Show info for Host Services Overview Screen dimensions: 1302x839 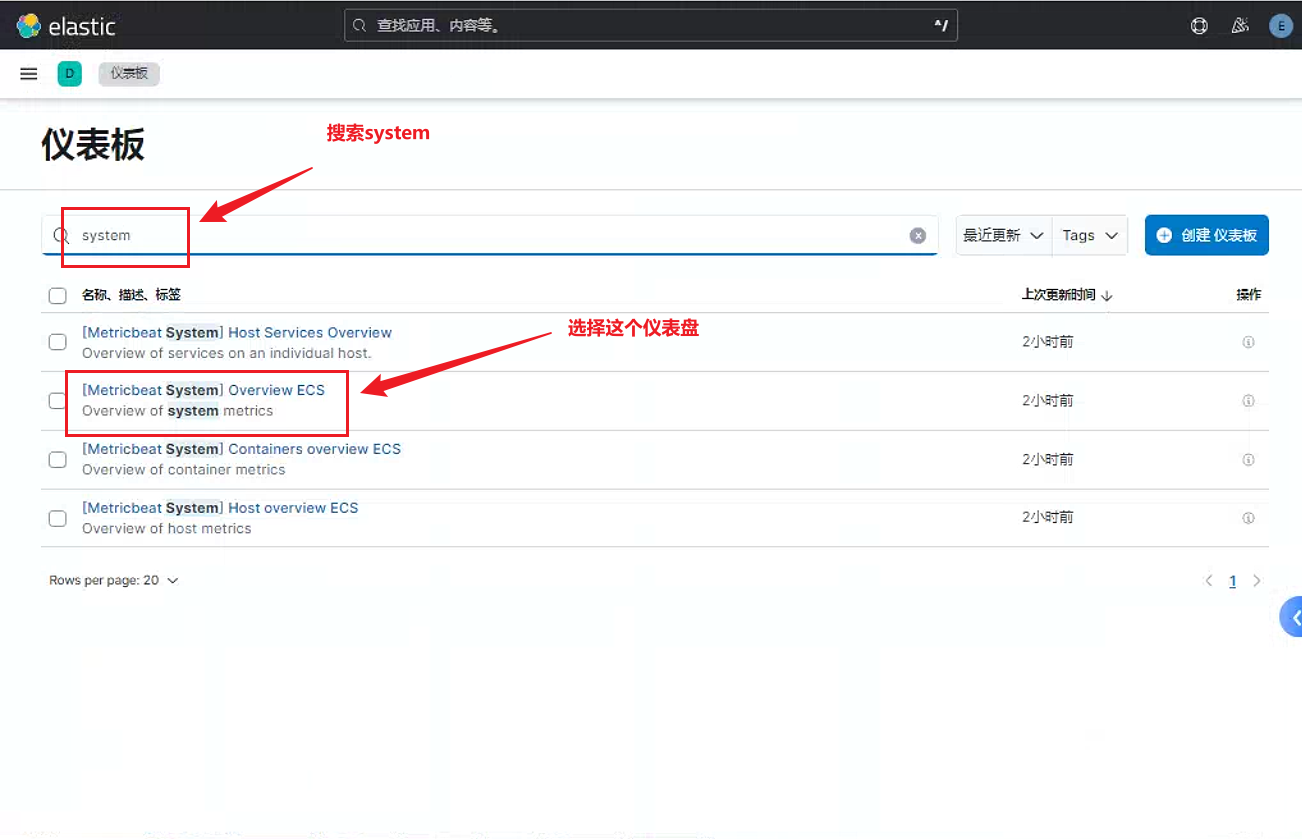(x=1247, y=342)
